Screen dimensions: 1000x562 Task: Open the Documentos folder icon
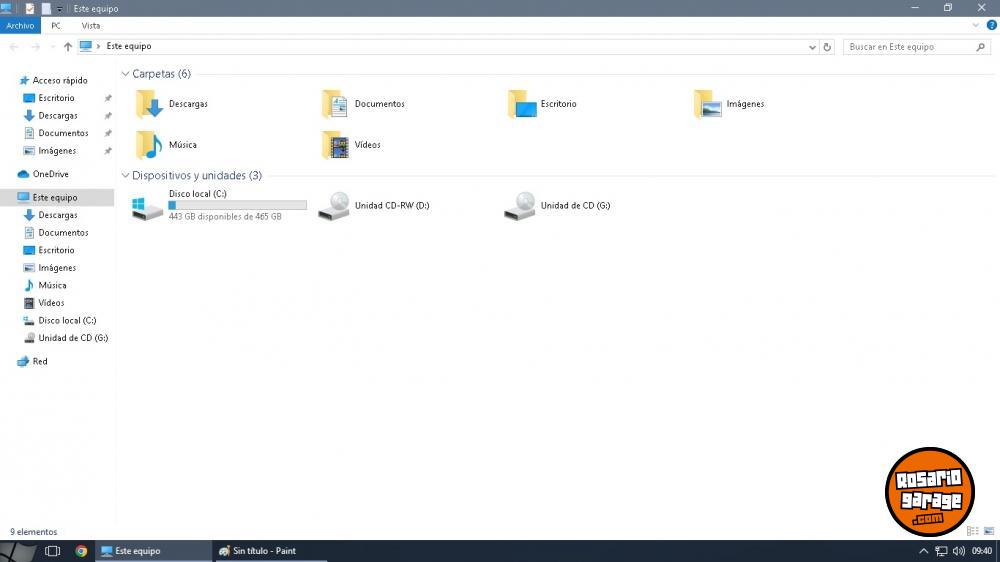pyautogui.click(x=335, y=104)
